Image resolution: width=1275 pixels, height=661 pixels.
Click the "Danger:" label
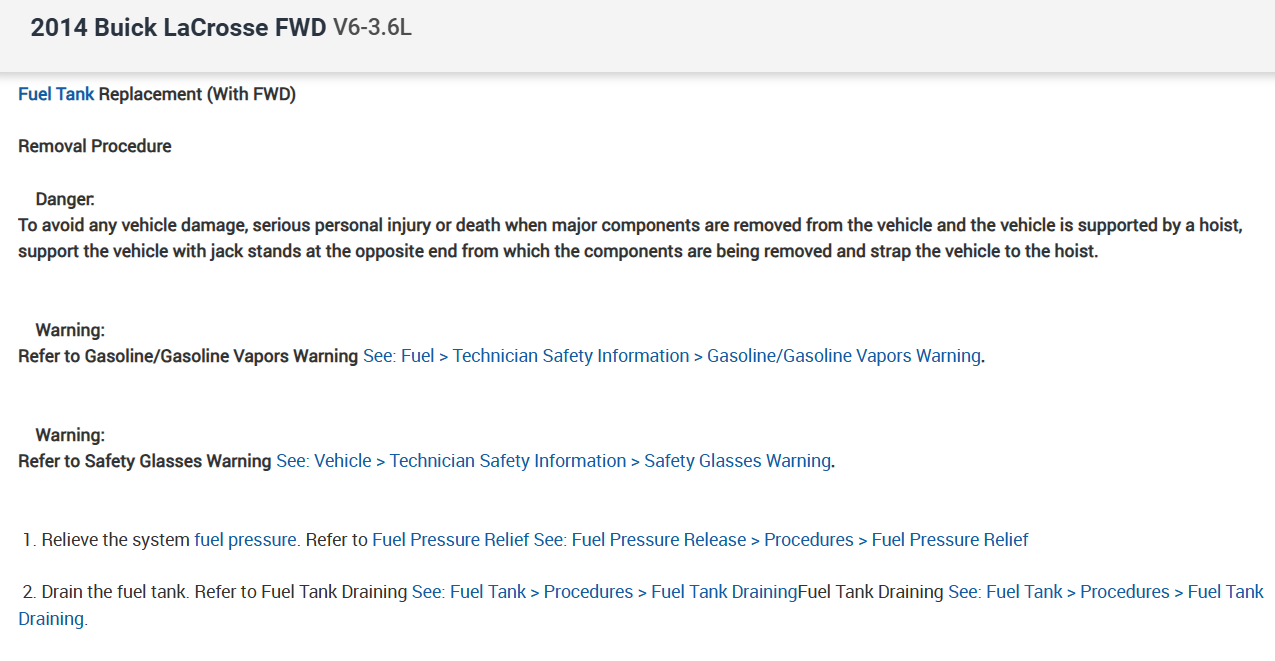(x=65, y=199)
